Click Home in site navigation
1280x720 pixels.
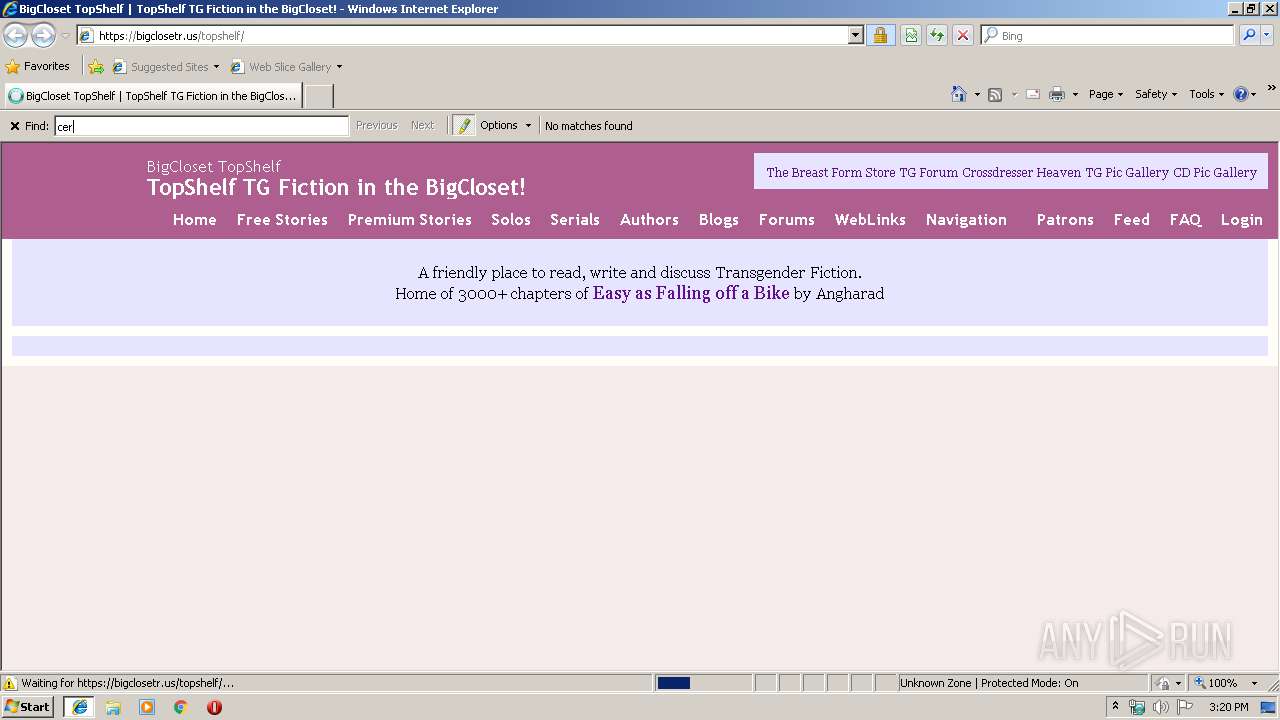194,220
